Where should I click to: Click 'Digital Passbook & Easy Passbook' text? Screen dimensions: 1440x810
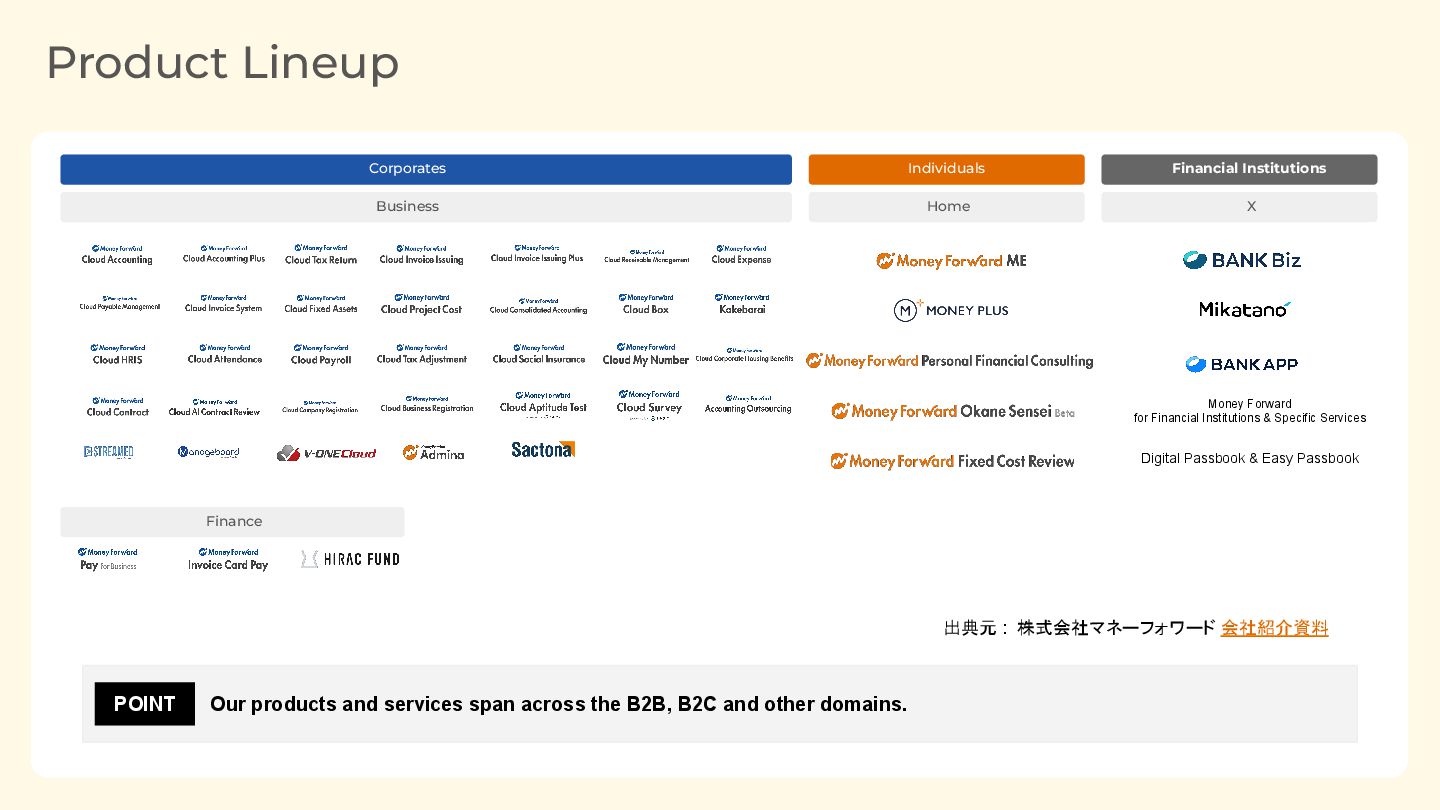(1250, 458)
